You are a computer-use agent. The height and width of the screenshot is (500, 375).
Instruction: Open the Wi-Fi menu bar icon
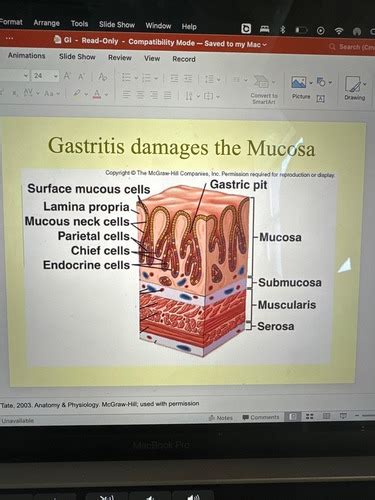click(339, 31)
